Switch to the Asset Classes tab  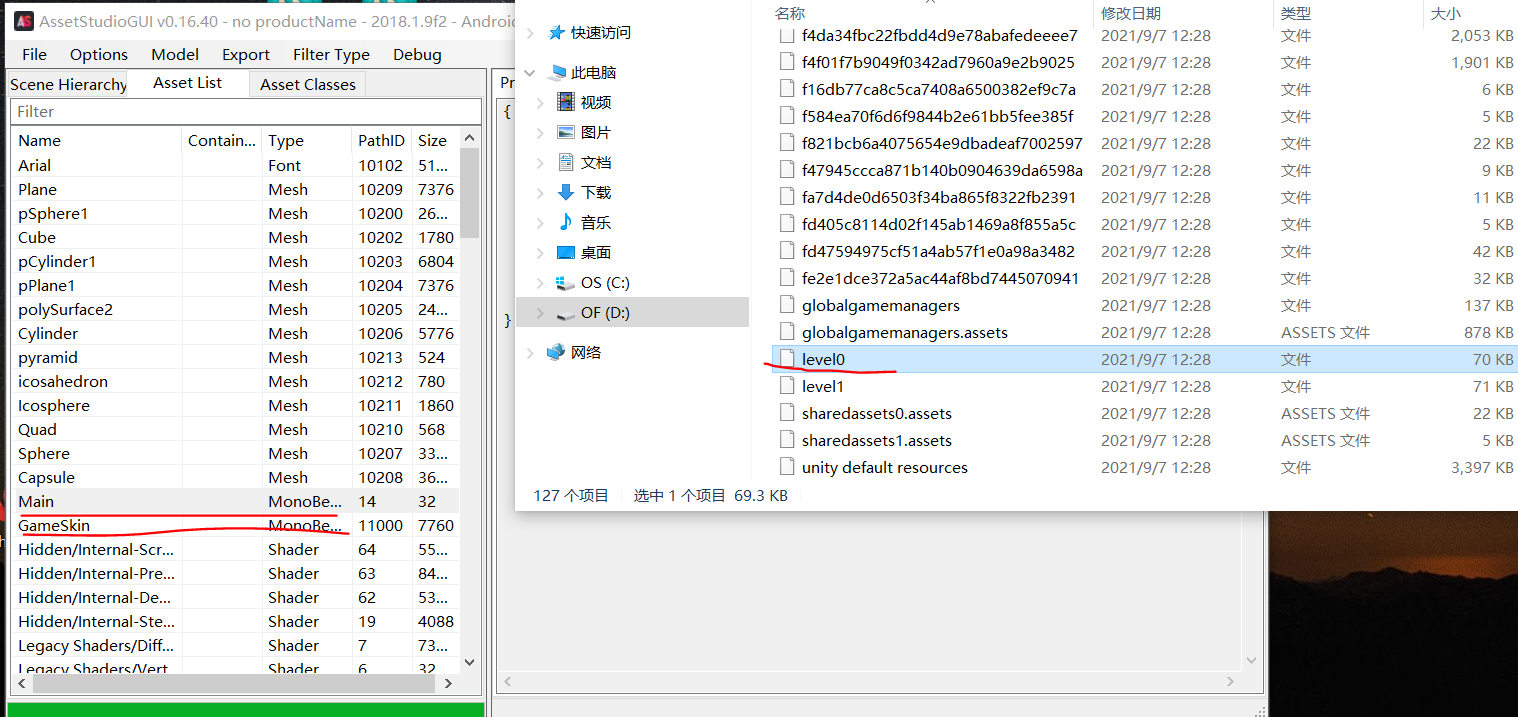[307, 84]
